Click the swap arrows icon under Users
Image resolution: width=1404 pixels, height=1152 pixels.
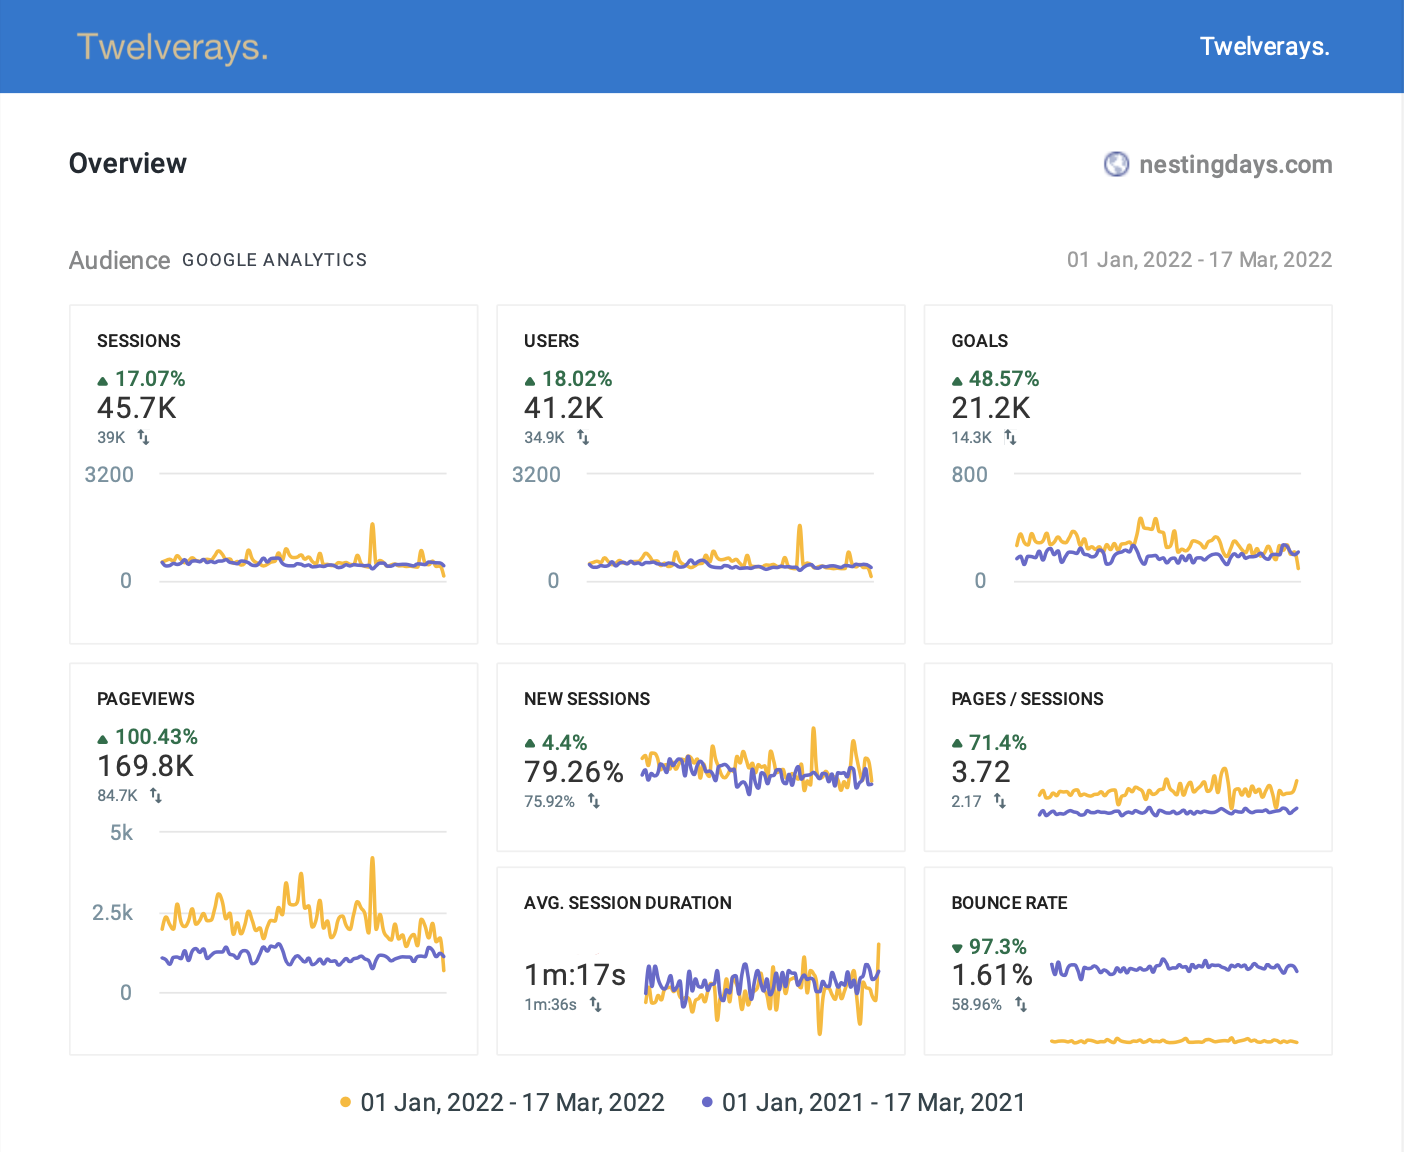click(x=583, y=437)
